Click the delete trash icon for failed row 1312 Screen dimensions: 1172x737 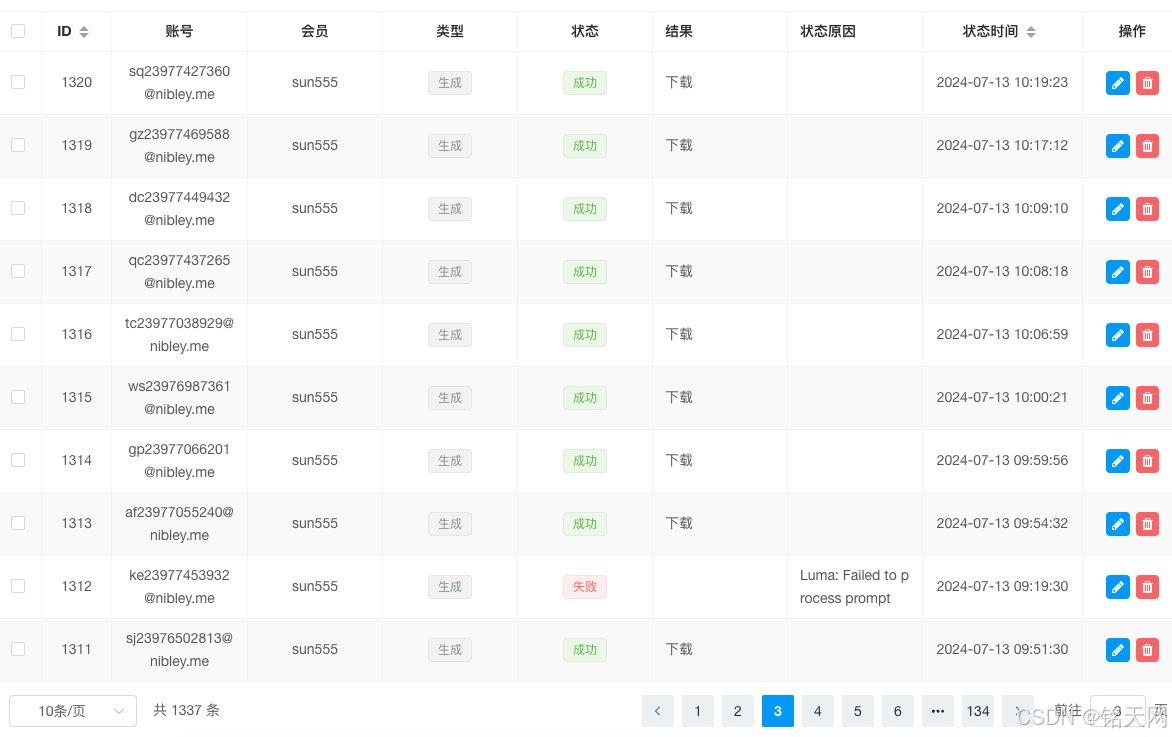coord(1147,587)
